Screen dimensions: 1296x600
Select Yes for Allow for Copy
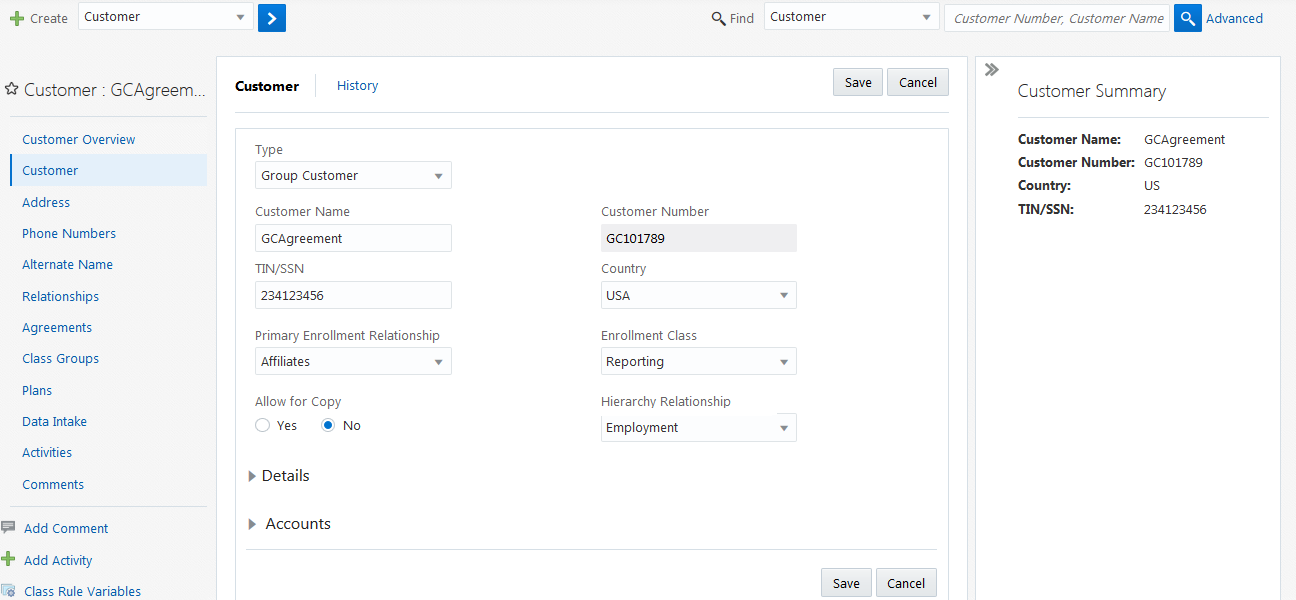(262, 425)
